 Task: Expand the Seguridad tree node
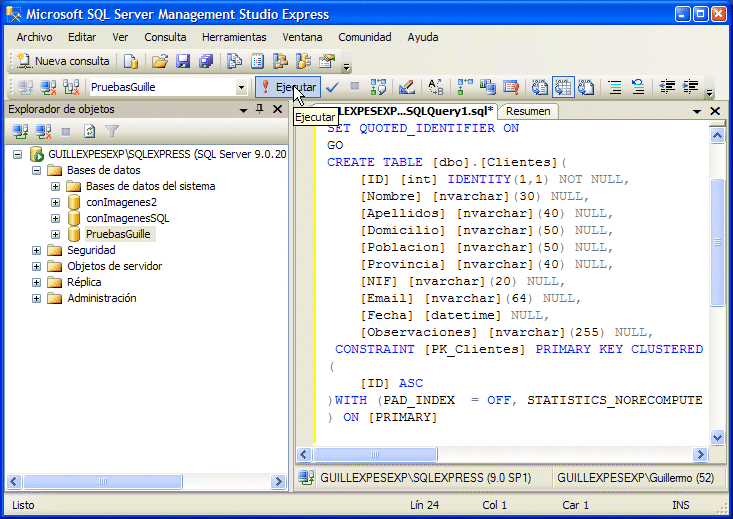pos(37,250)
